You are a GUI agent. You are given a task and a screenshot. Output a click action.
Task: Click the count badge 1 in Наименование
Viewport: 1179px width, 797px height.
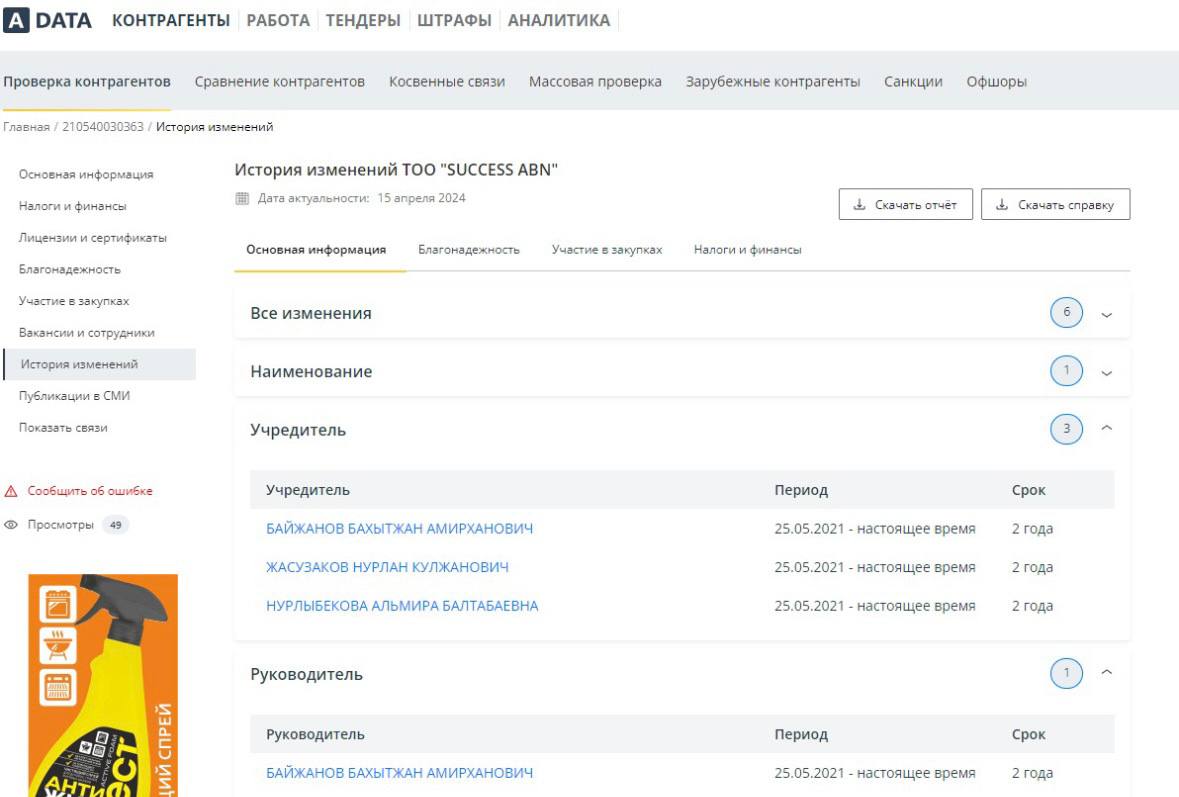1066,371
